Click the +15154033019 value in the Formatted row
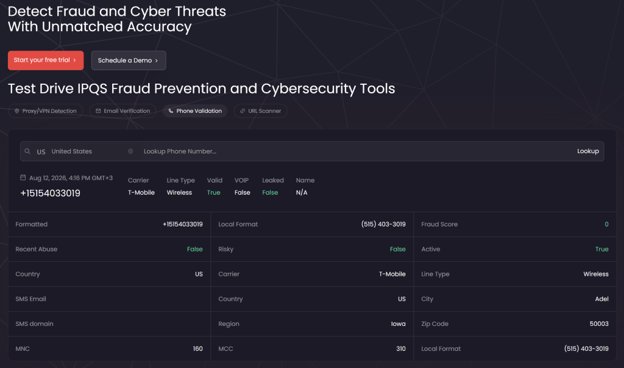Image resolution: width=624 pixels, height=368 pixels. [183, 224]
